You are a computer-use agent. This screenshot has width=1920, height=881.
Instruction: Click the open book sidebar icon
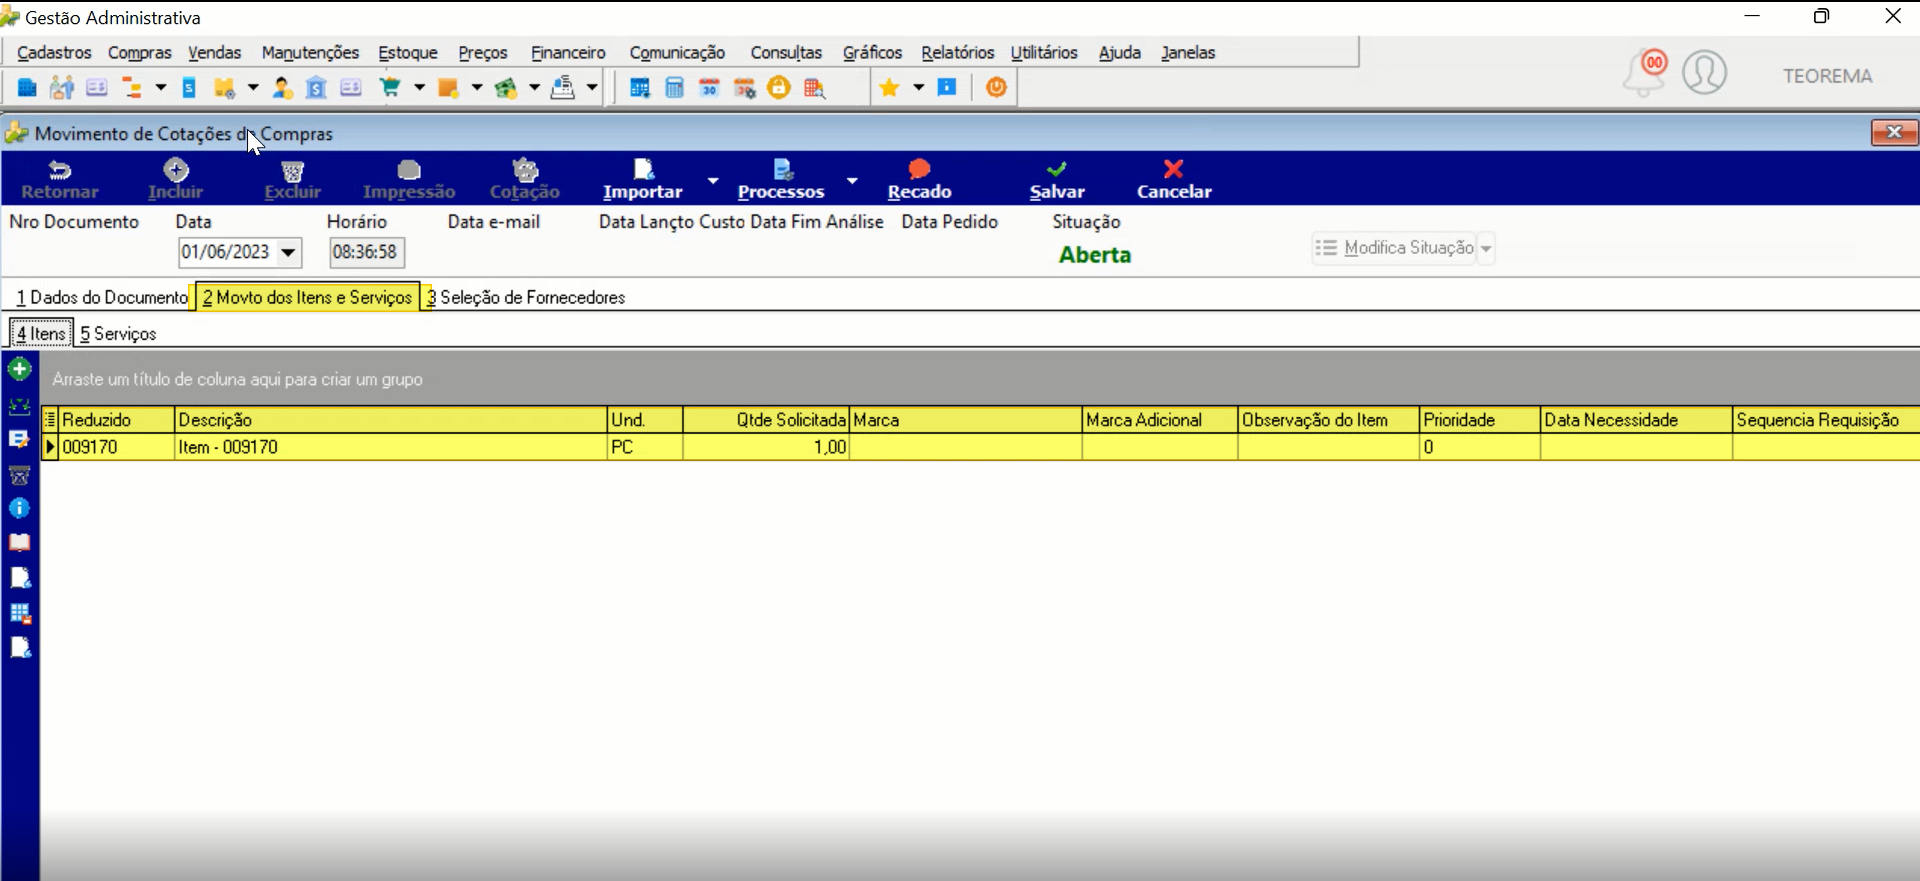19,543
